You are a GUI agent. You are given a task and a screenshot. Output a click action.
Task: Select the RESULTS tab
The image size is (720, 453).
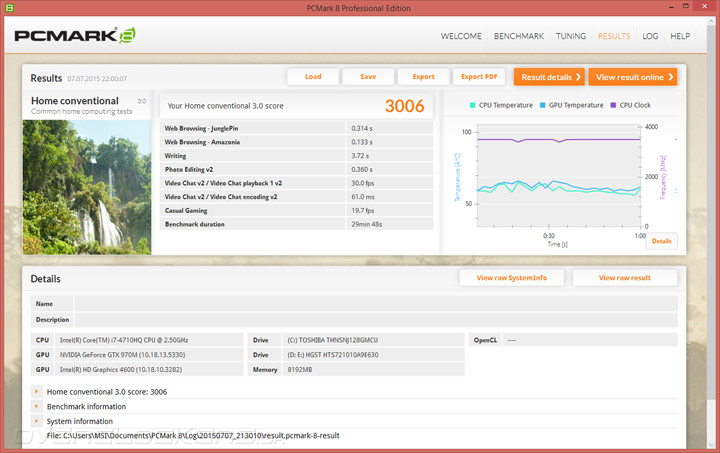[x=614, y=36]
